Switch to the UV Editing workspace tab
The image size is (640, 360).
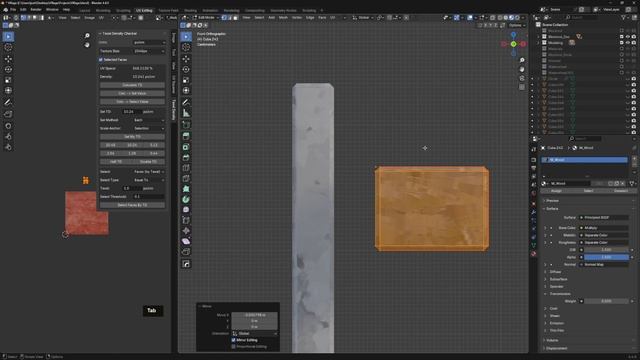pyautogui.click(x=144, y=10)
